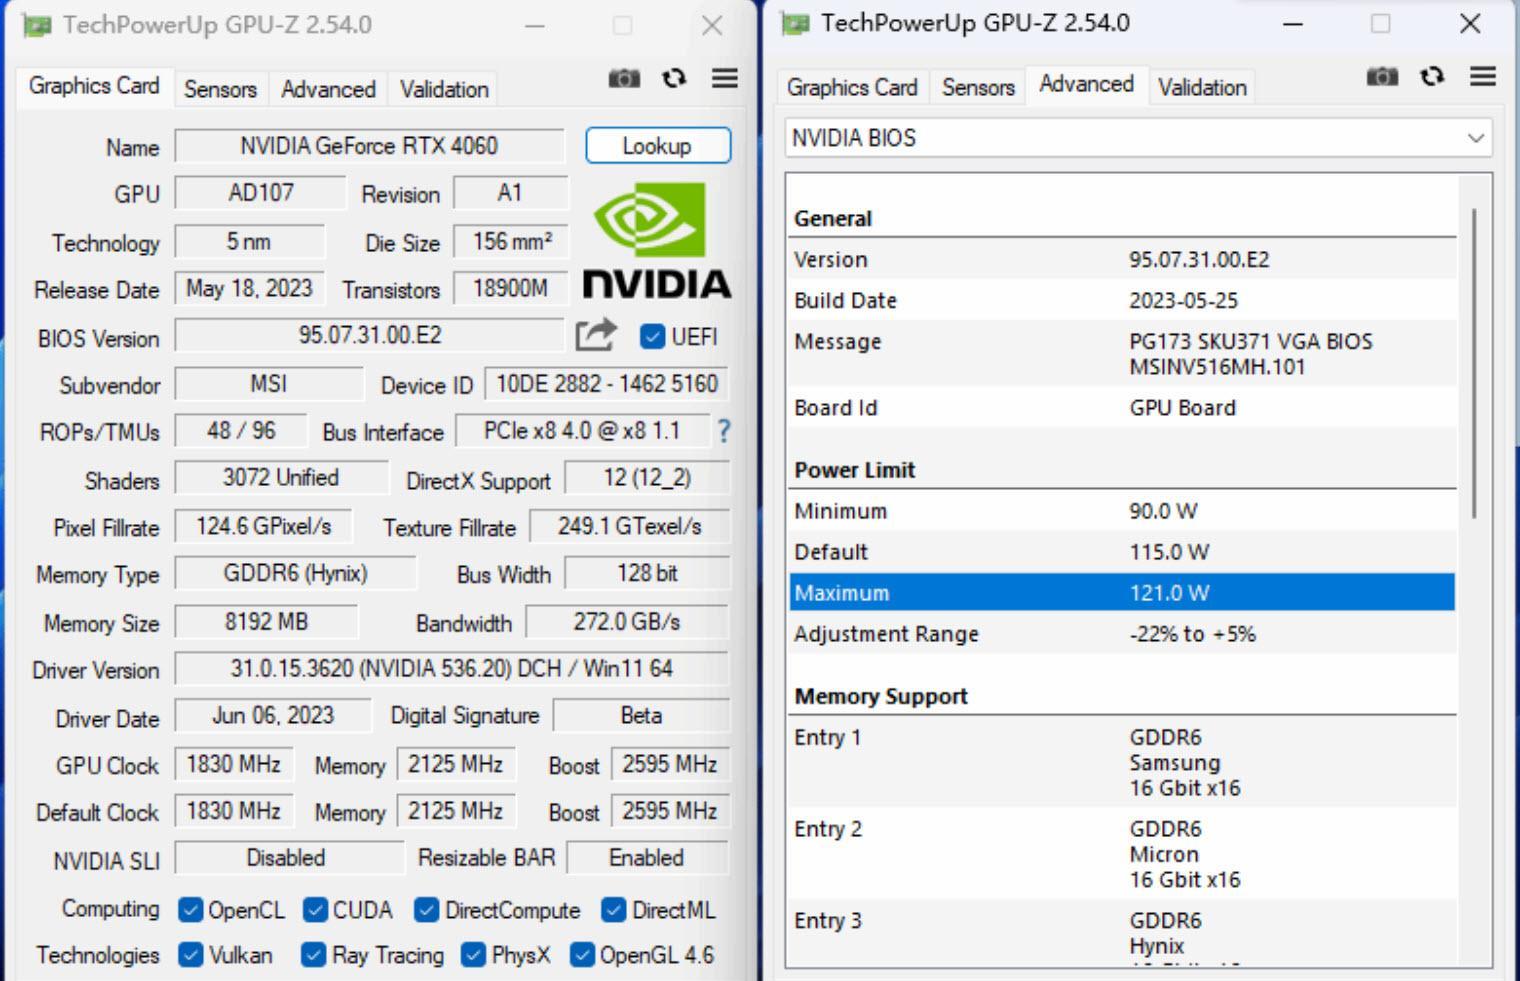Click the NVIDIA logo image

(x=656, y=240)
